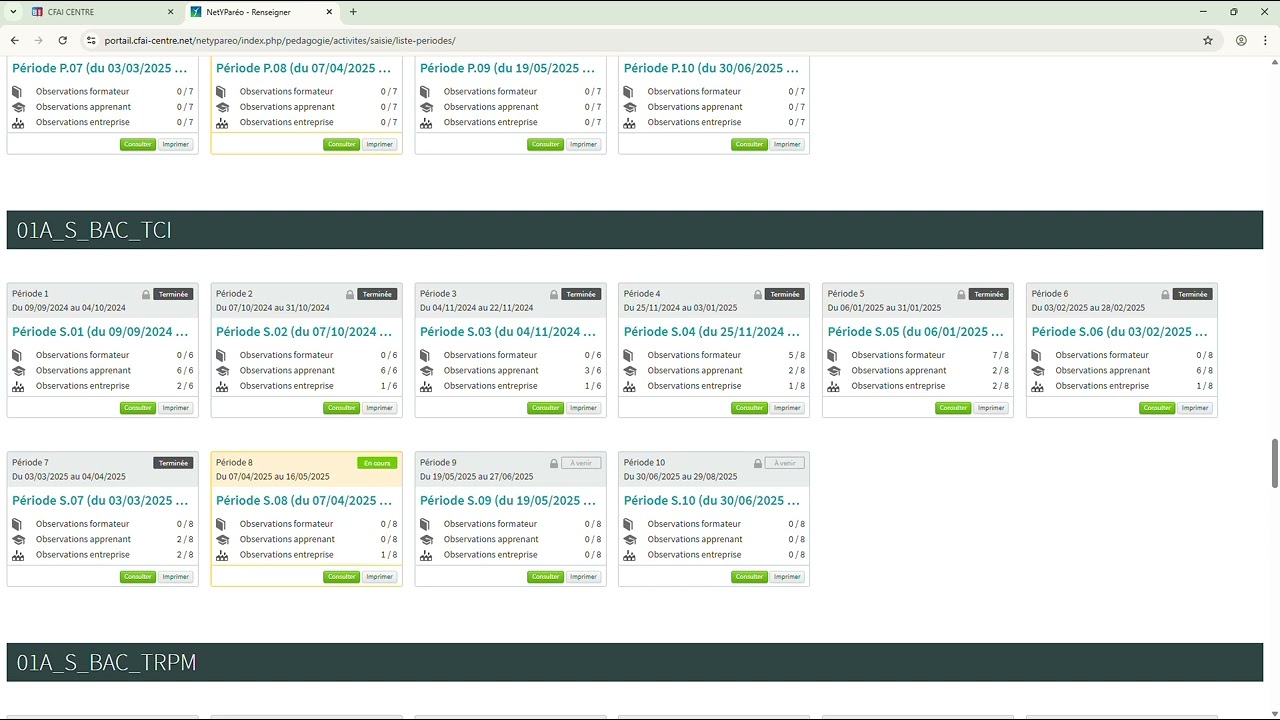The width and height of the screenshot is (1280, 720).
Task: Click entreprise factory icon in Période S.03
Action: click(425, 386)
